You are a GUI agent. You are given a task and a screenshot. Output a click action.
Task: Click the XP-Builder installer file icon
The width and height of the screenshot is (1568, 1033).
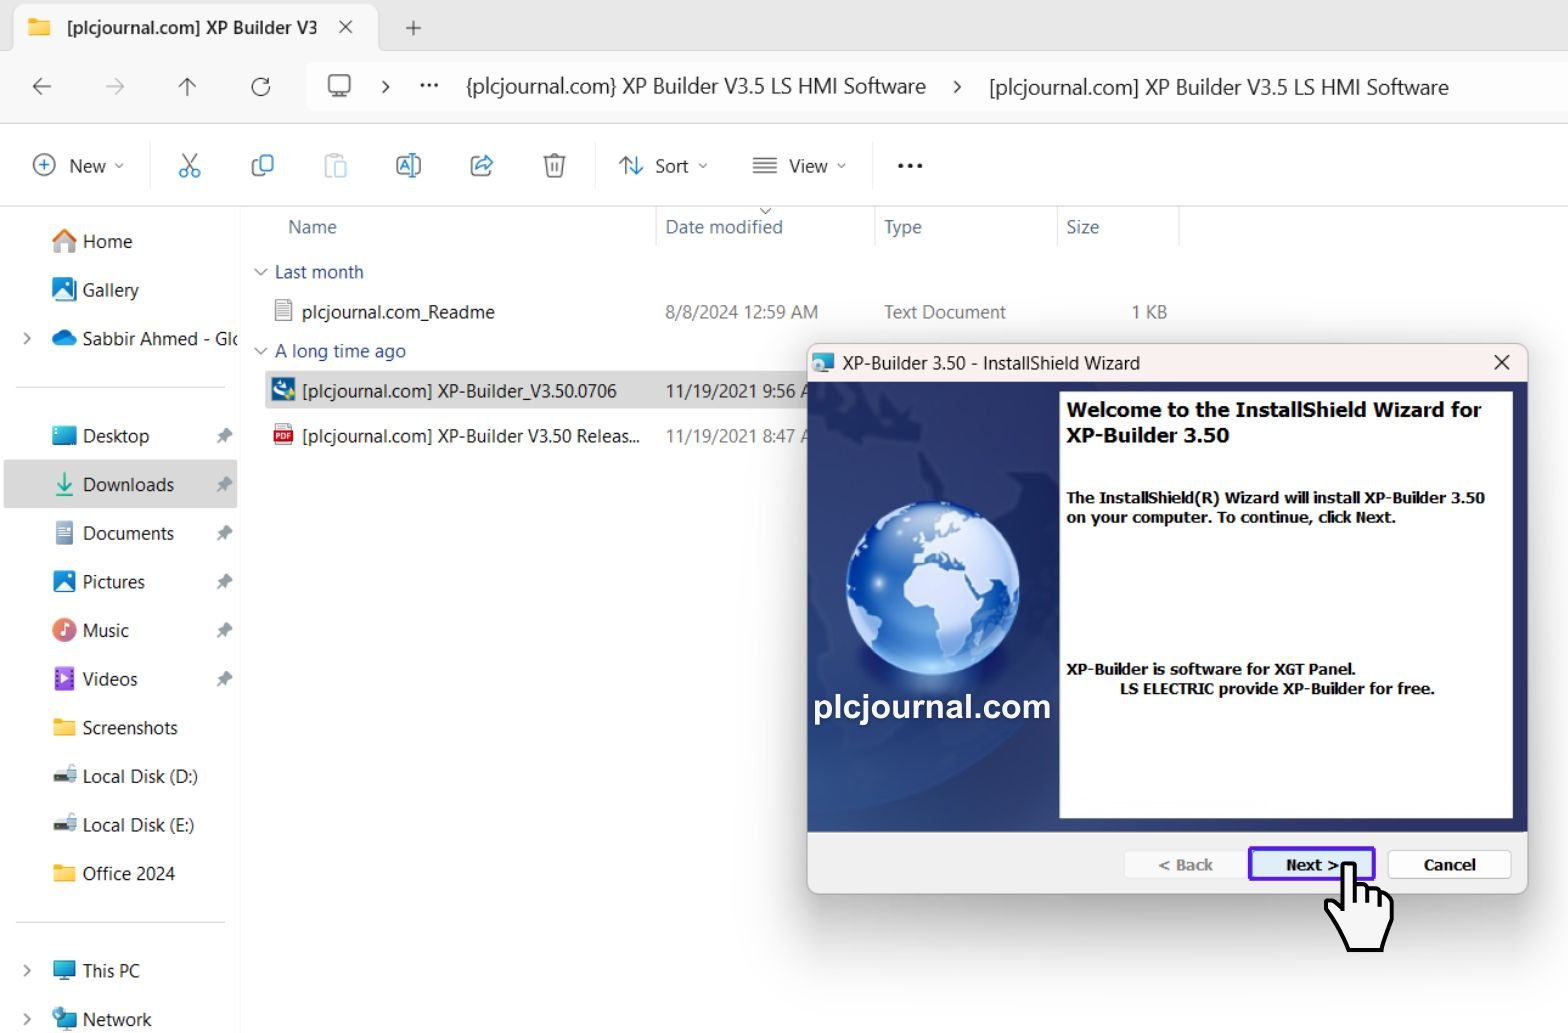(284, 390)
